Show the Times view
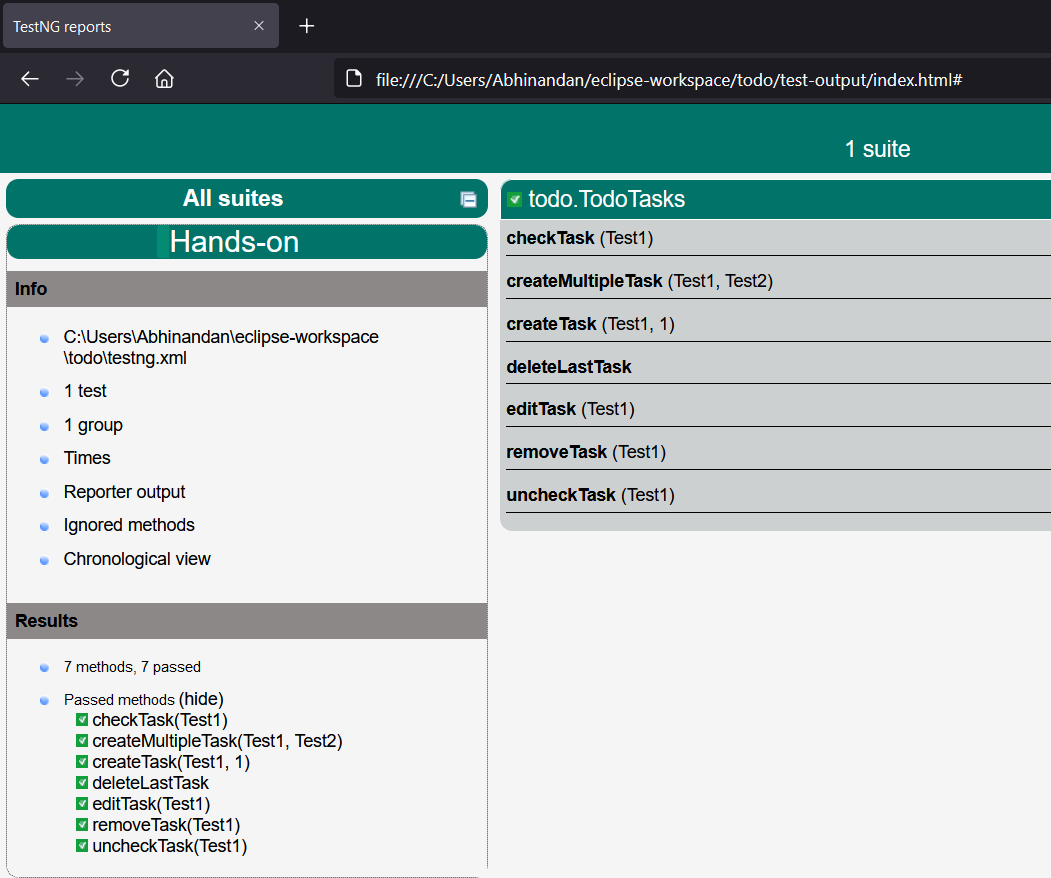This screenshot has height=878, width=1051. [x=87, y=458]
